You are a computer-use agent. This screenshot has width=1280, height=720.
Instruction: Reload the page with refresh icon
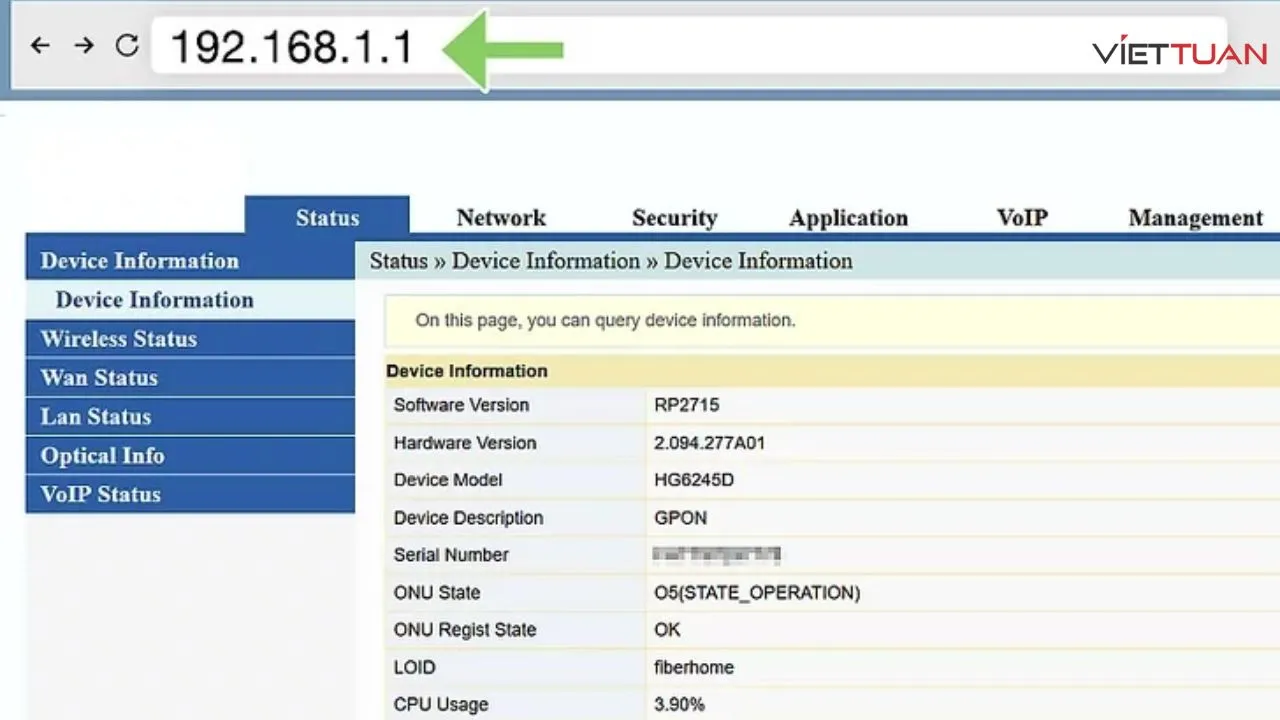click(127, 46)
